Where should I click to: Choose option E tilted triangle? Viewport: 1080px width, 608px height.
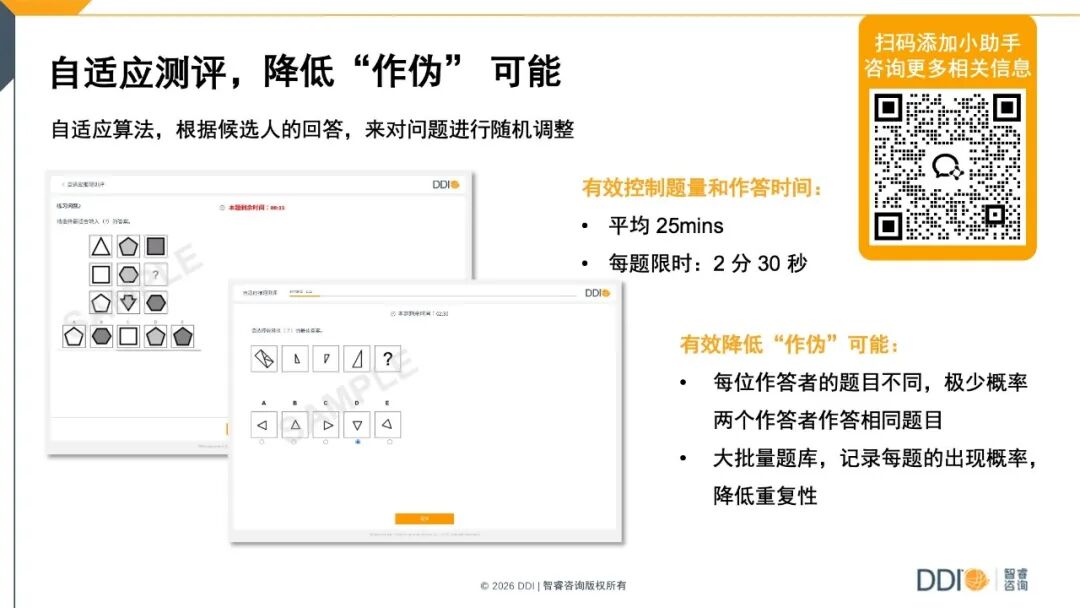388,425
